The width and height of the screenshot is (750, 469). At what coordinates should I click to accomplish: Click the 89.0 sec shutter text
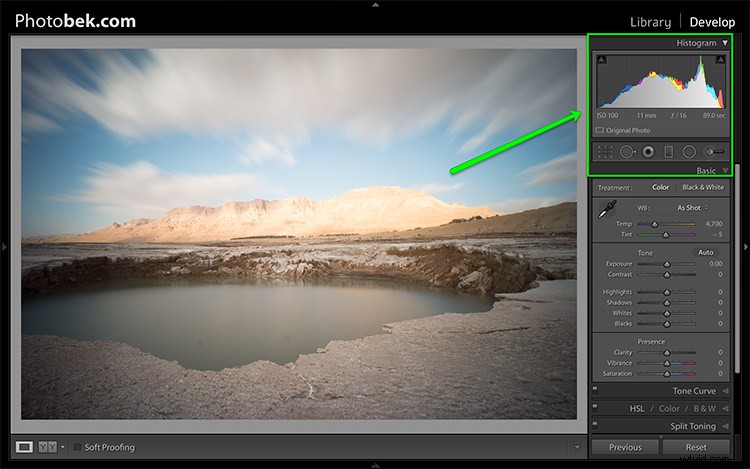(714, 116)
